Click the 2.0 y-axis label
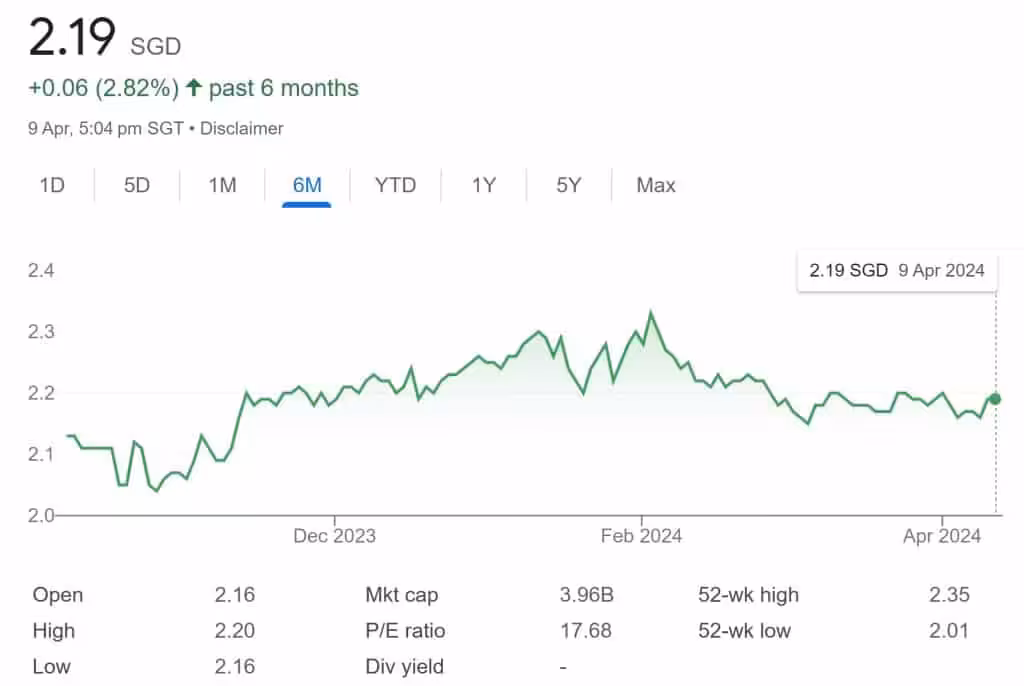The height and width of the screenshot is (686, 1024). (x=40, y=515)
